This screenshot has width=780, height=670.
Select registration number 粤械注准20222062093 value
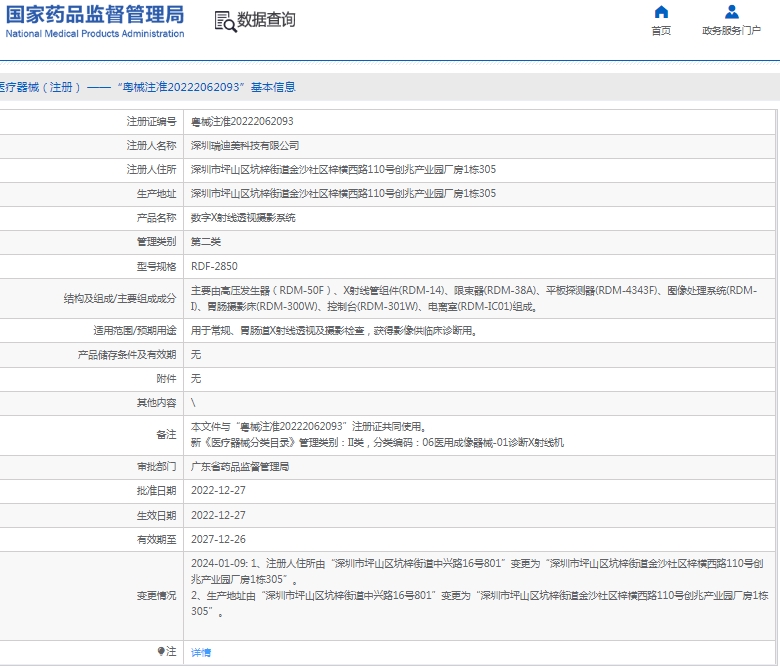click(242, 121)
